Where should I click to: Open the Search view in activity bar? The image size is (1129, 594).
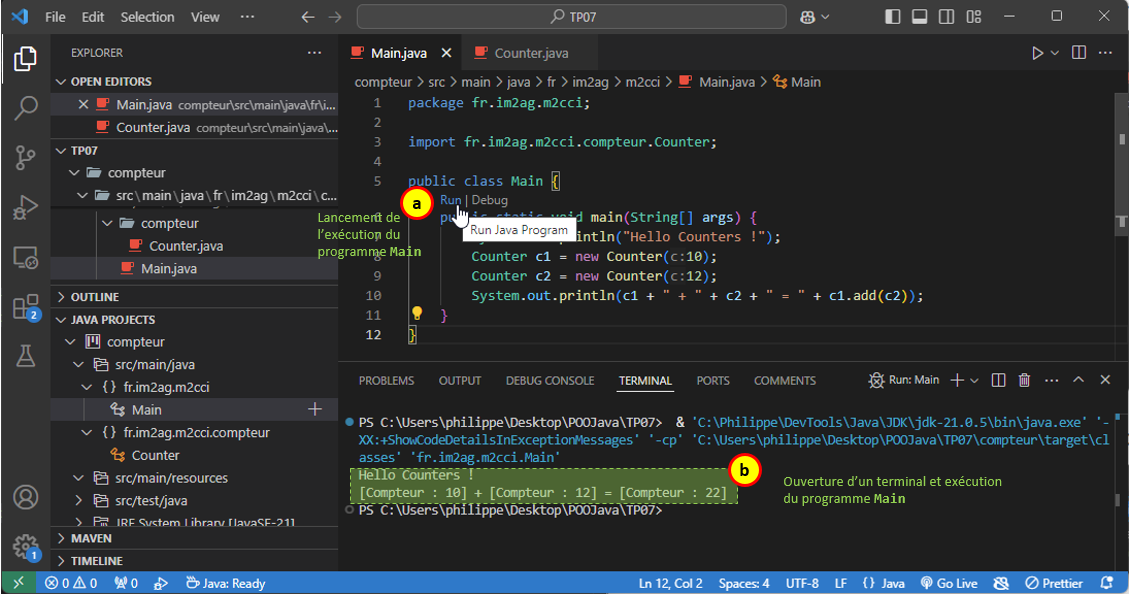(x=26, y=108)
